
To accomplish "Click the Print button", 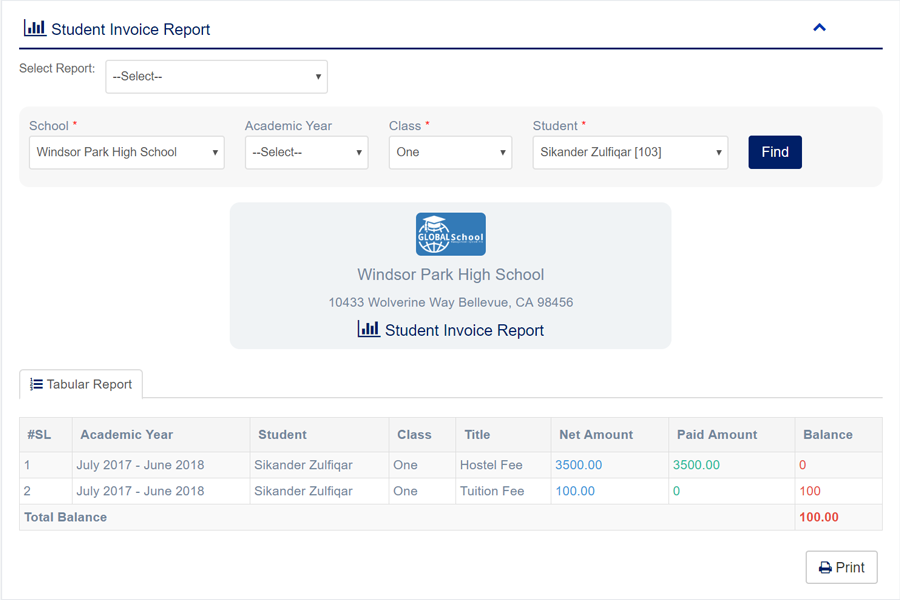I will (841, 567).
